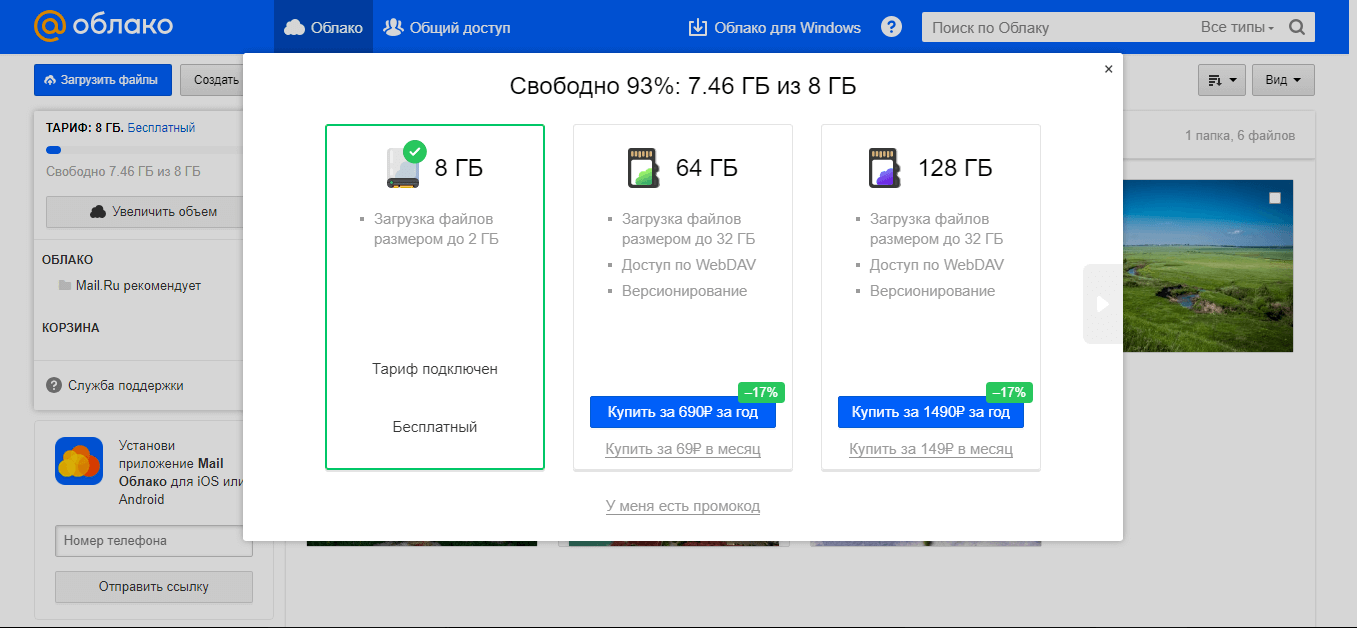The image size is (1357, 628).
Task: Click the 128 ГБ memory card icon
Action: [887, 168]
